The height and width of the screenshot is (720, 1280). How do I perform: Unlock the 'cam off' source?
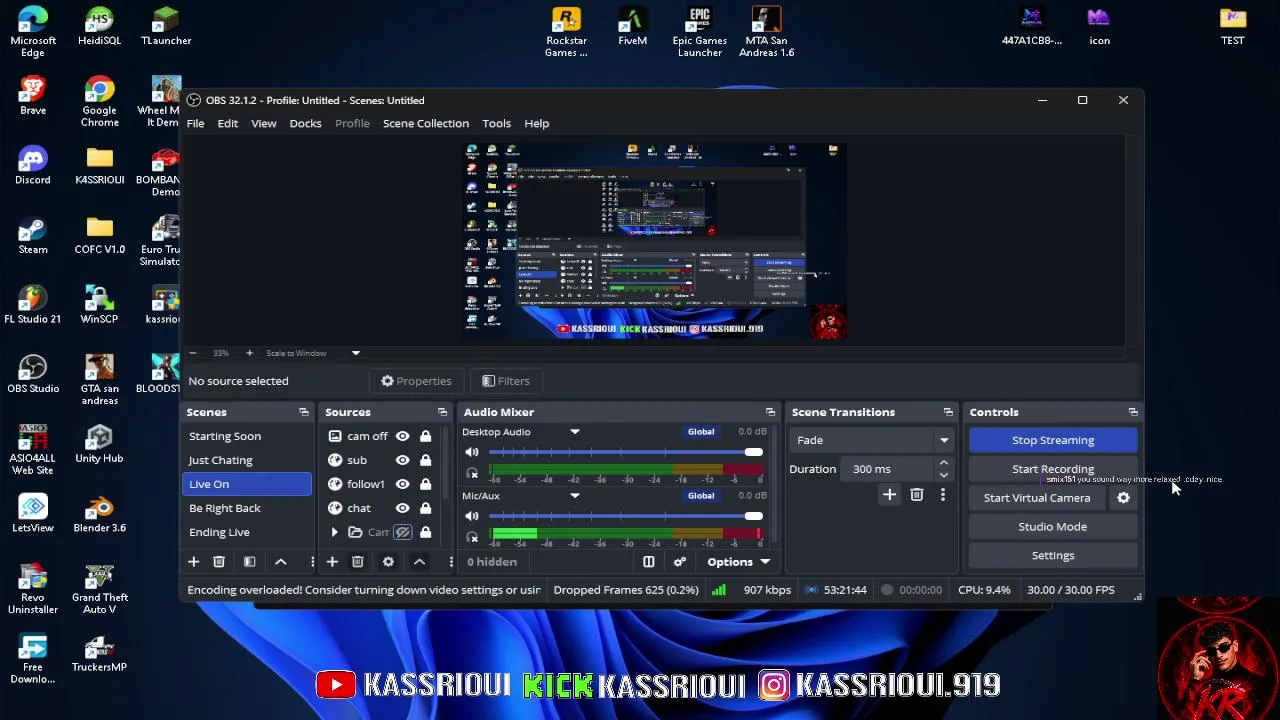click(425, 436)
